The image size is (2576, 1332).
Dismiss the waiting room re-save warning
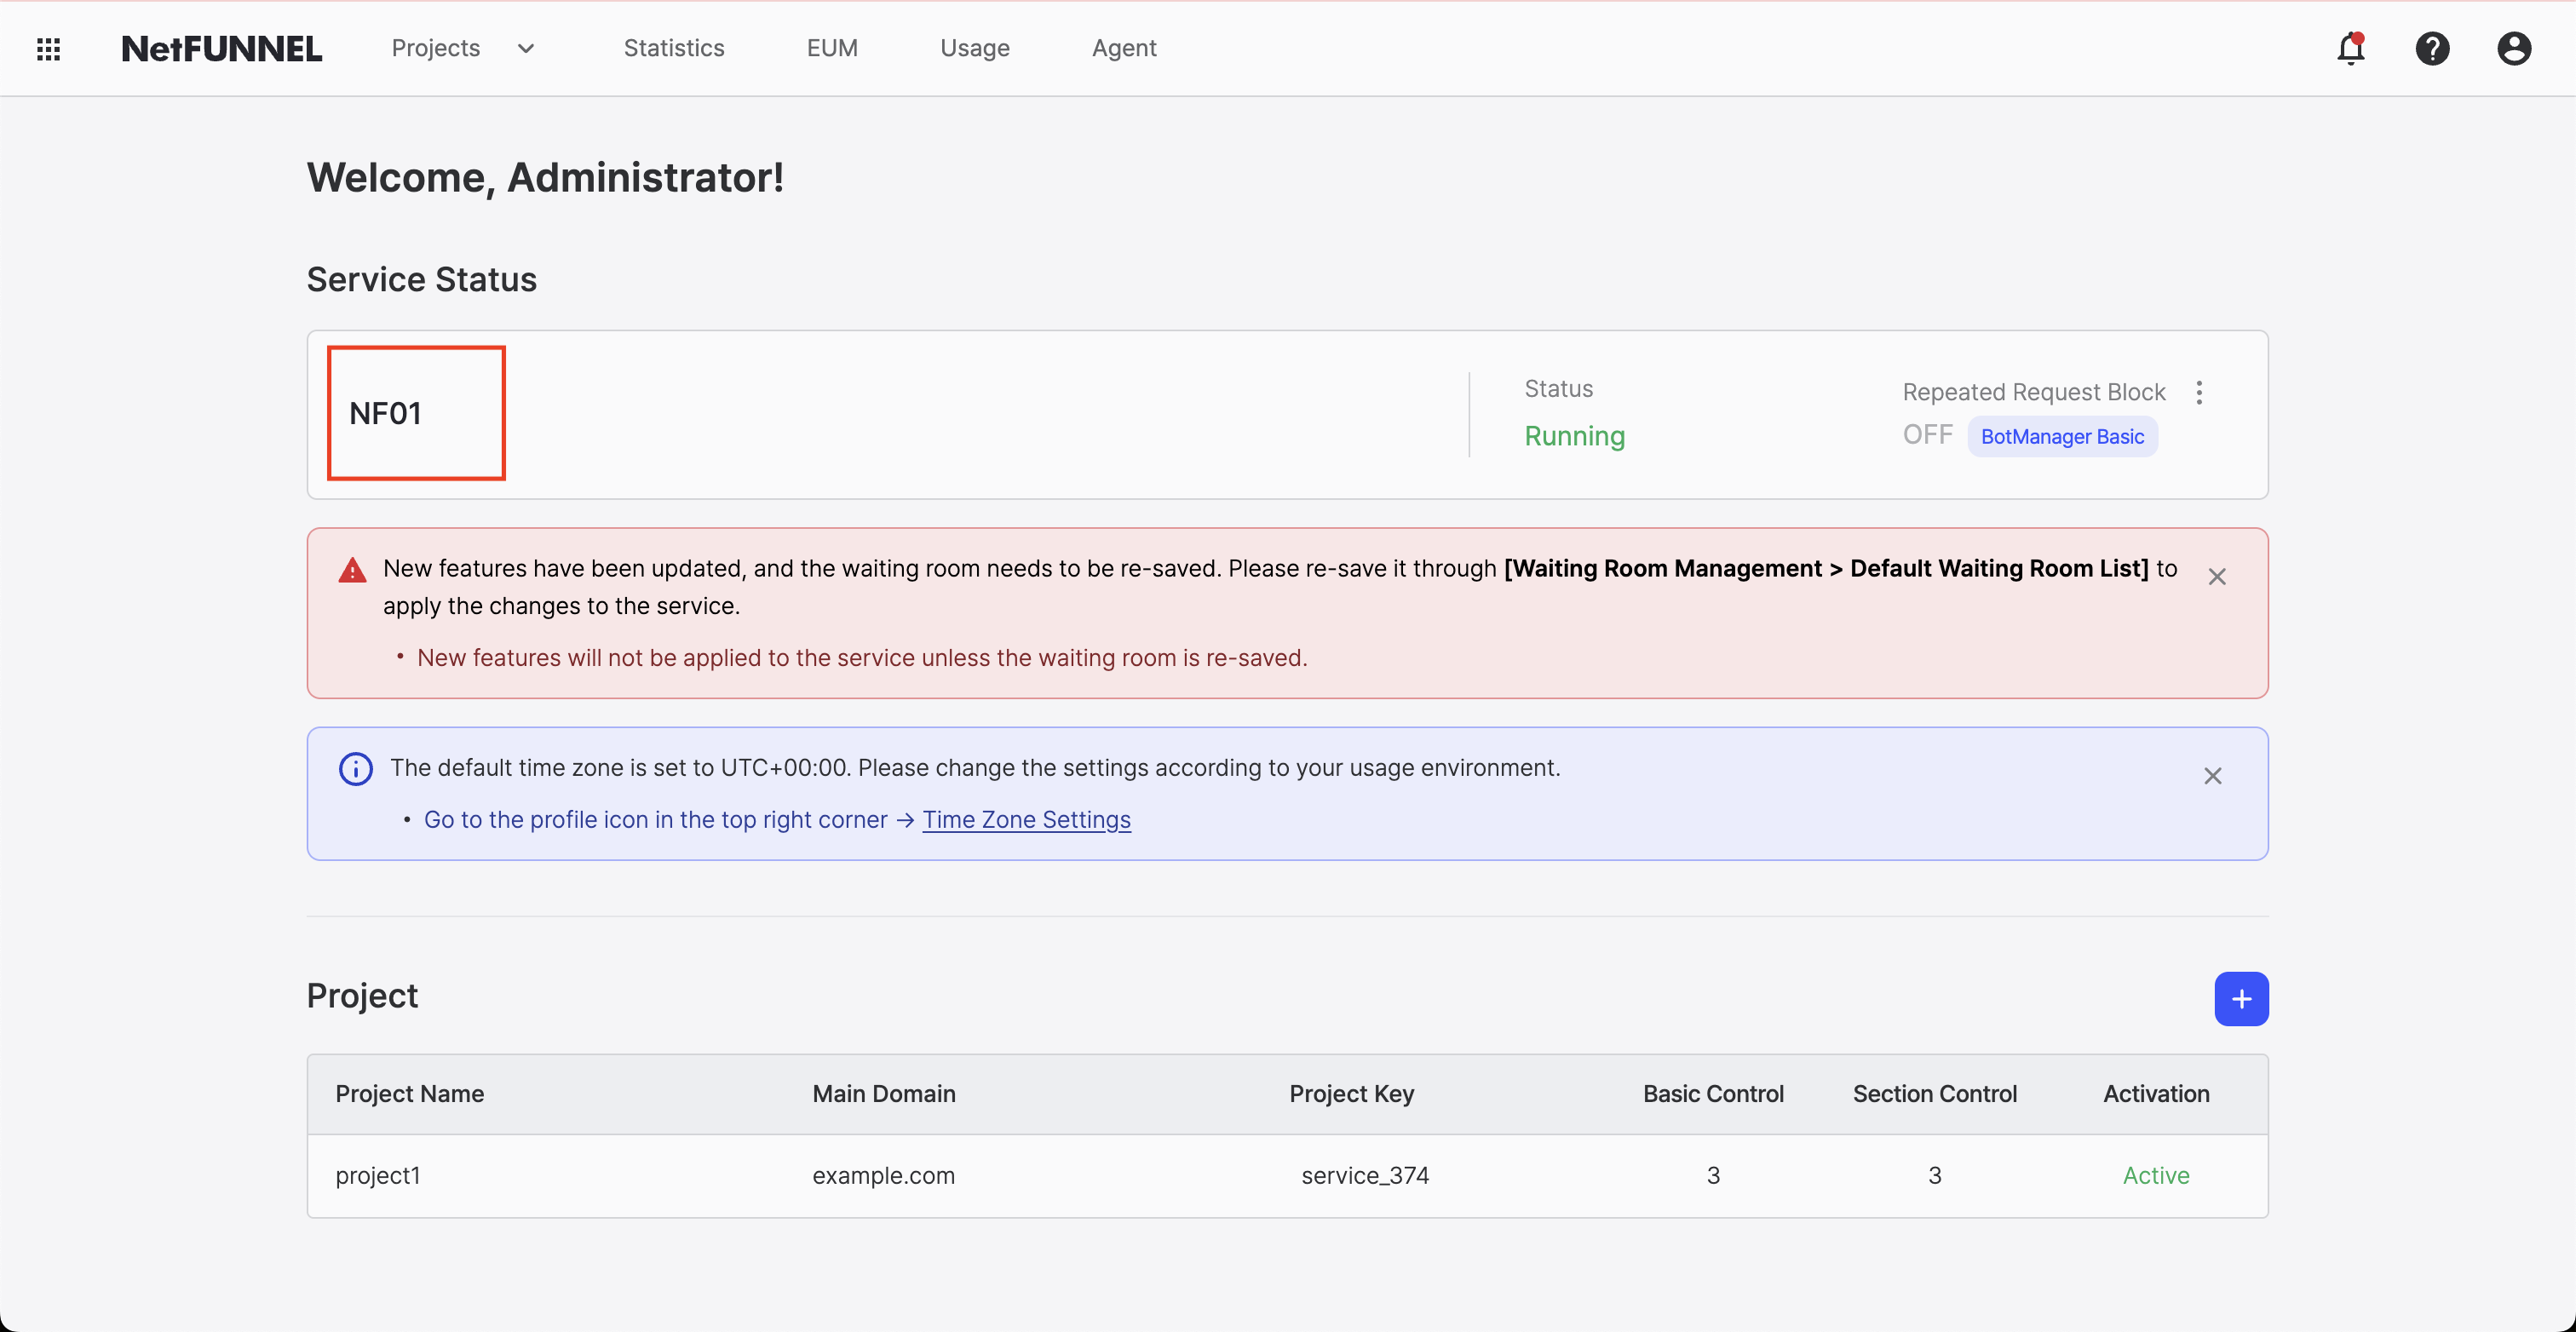click(2217, 576)
